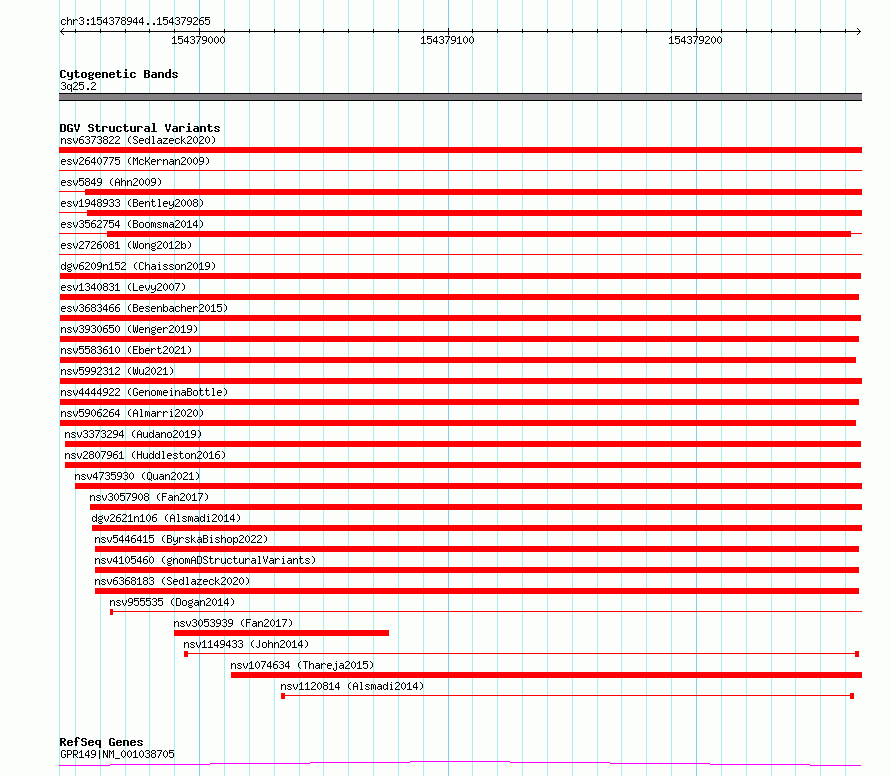The width and height of the screenshot is (890, 776).
Task: Open variant nsv5992312 (Wu2021)
Action: tap(117, 371)
